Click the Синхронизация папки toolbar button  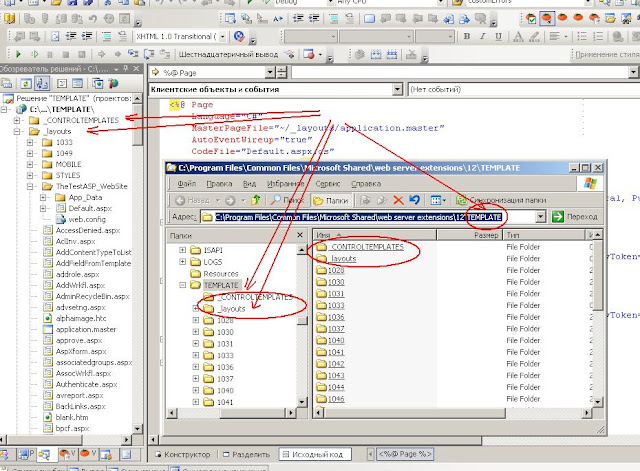pos(501,200)
